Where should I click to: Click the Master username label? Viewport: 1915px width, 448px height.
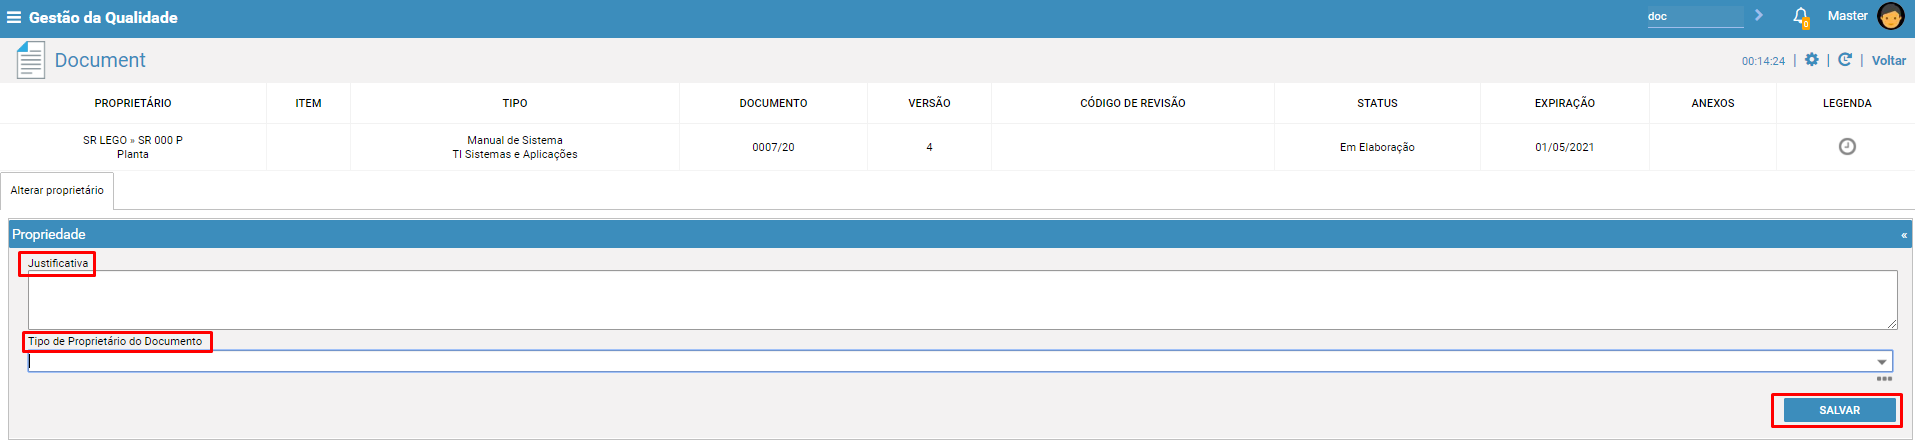pyautogui.click(x=1847, y=16)
